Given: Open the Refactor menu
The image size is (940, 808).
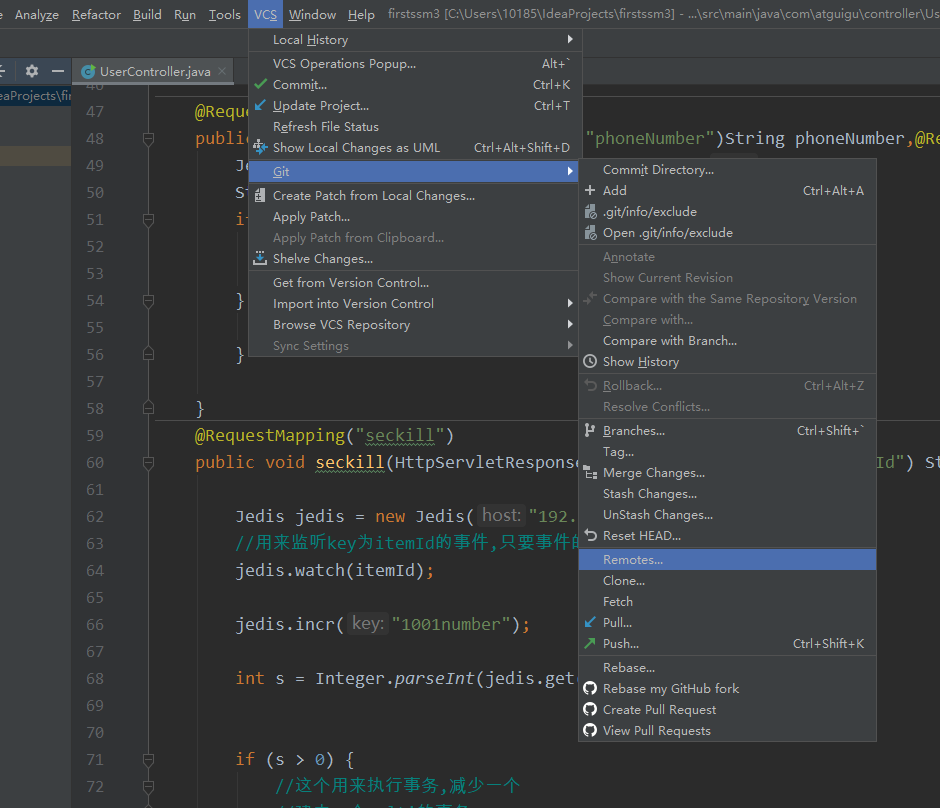Looking at the screenshot, I should point(96,15).
